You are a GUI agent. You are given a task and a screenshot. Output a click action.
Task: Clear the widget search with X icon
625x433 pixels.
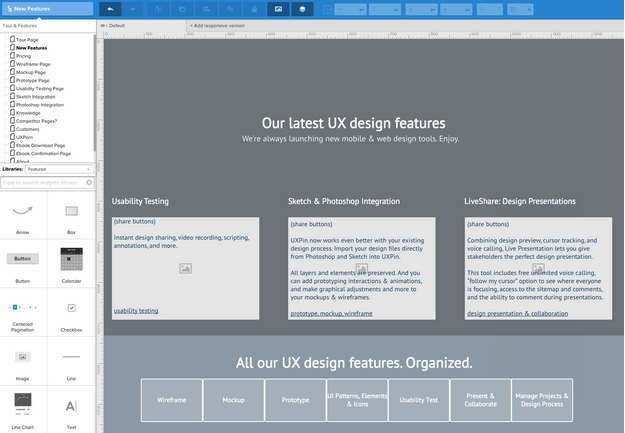pos(89,183)
